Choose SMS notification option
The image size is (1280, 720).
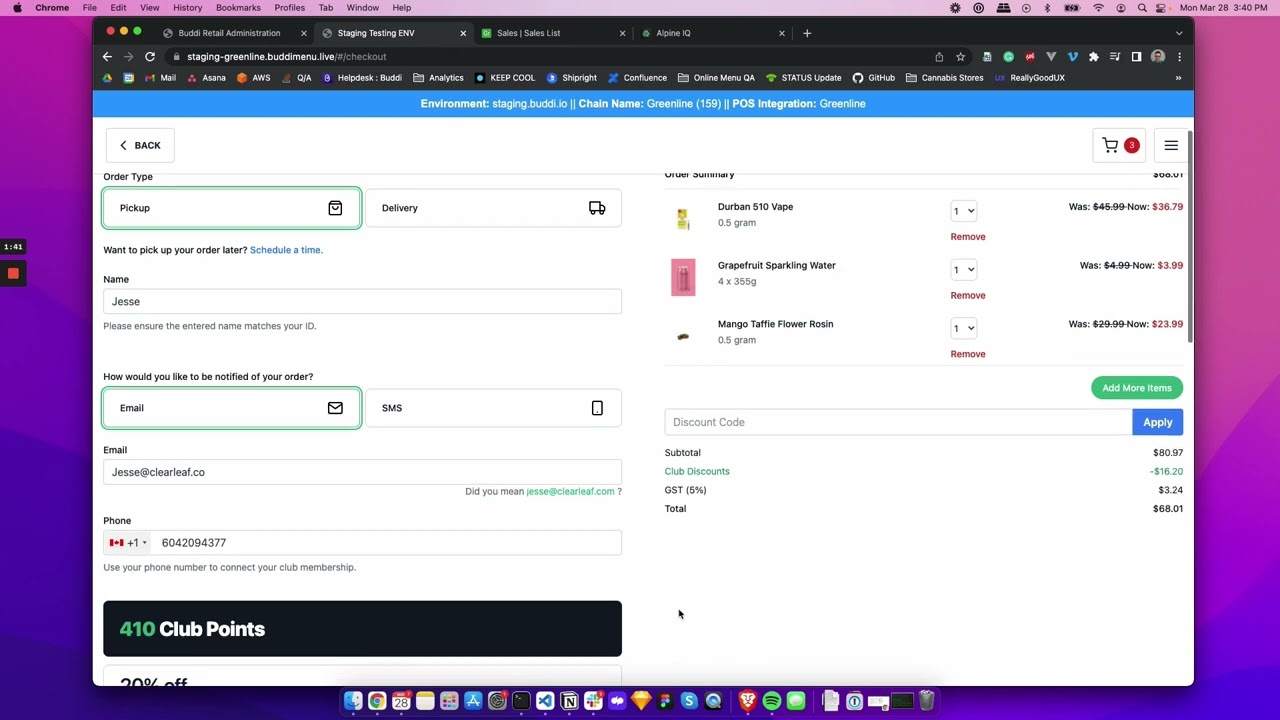[x=493, y=408]
